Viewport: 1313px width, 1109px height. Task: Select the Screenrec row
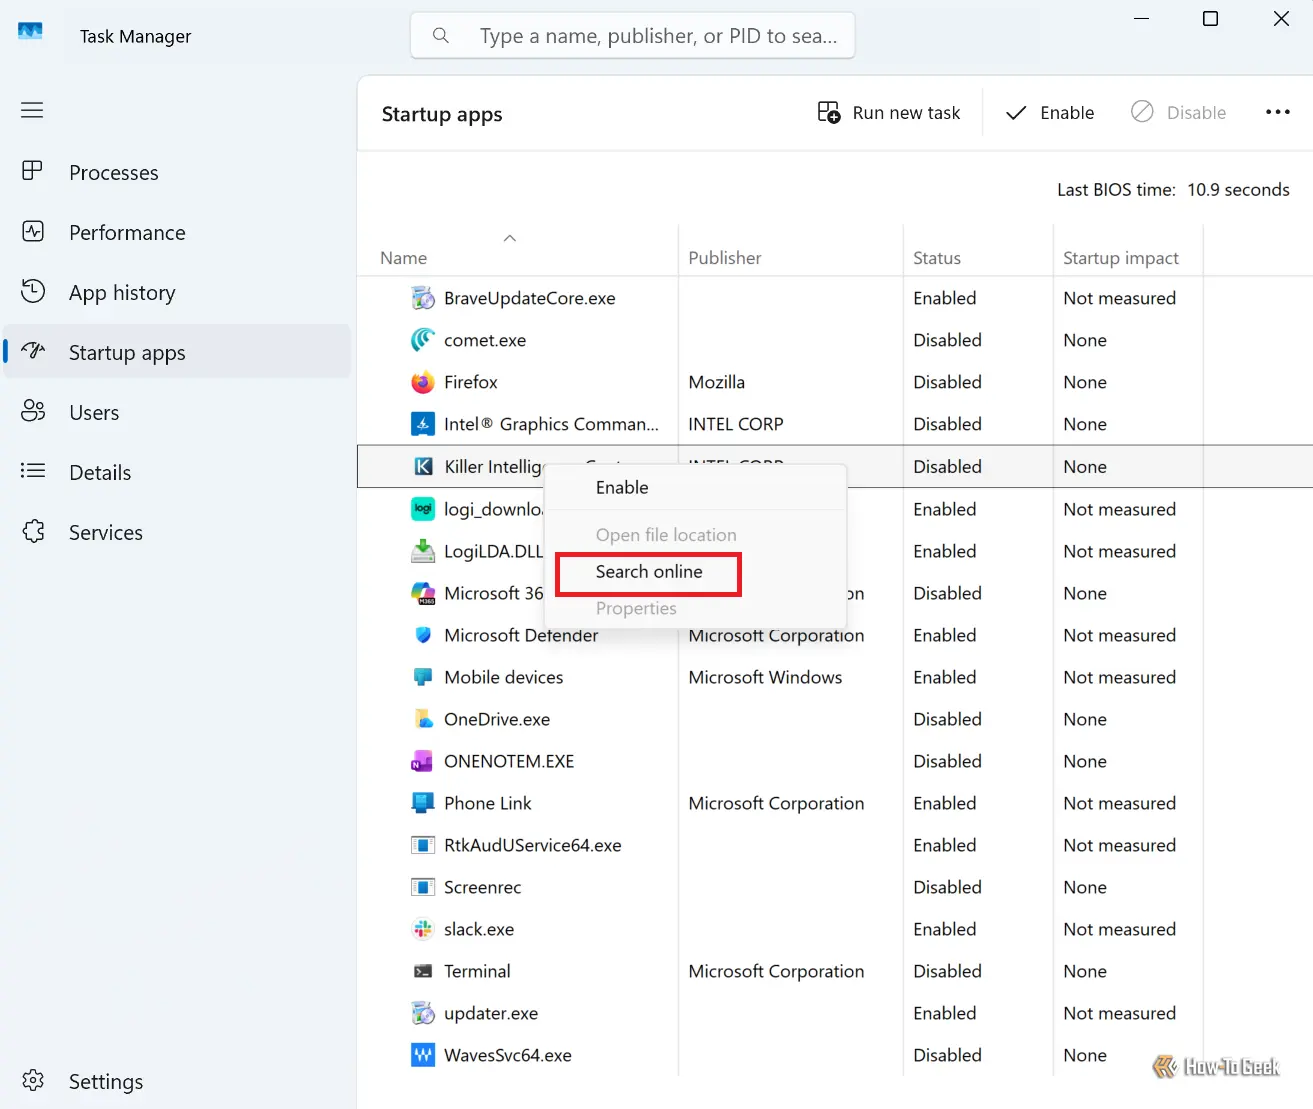click(x=835, y=887)
